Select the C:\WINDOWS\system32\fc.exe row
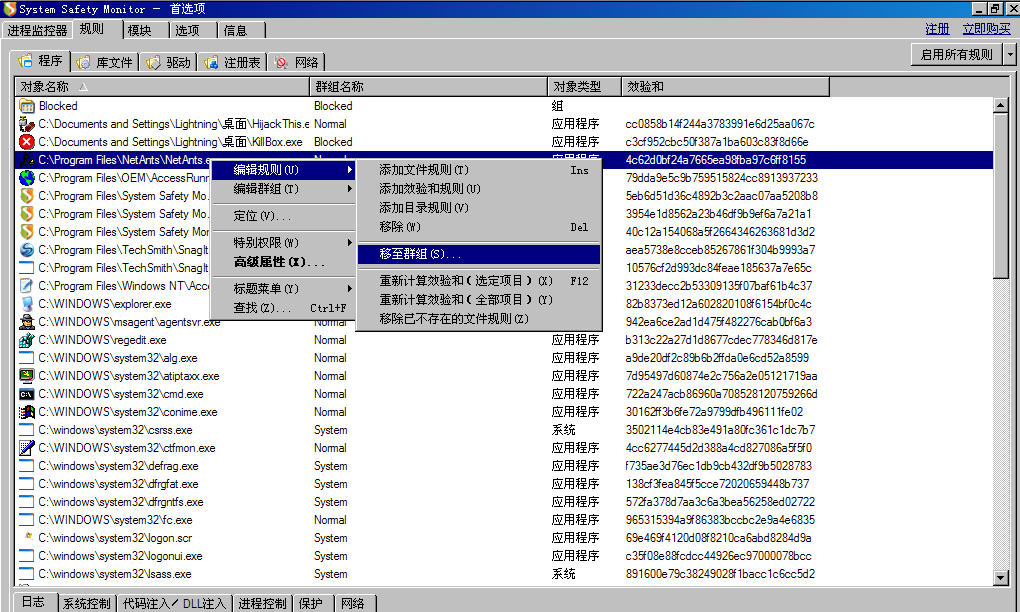Image resolution: width=1020 pixels, height=612 pixels. point(503,520)
